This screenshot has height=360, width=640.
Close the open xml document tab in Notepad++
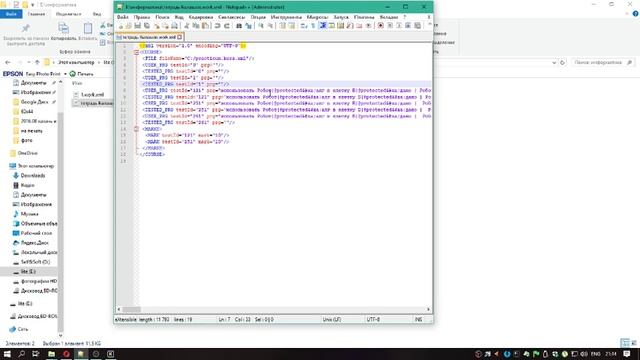(x=180, y=37)
